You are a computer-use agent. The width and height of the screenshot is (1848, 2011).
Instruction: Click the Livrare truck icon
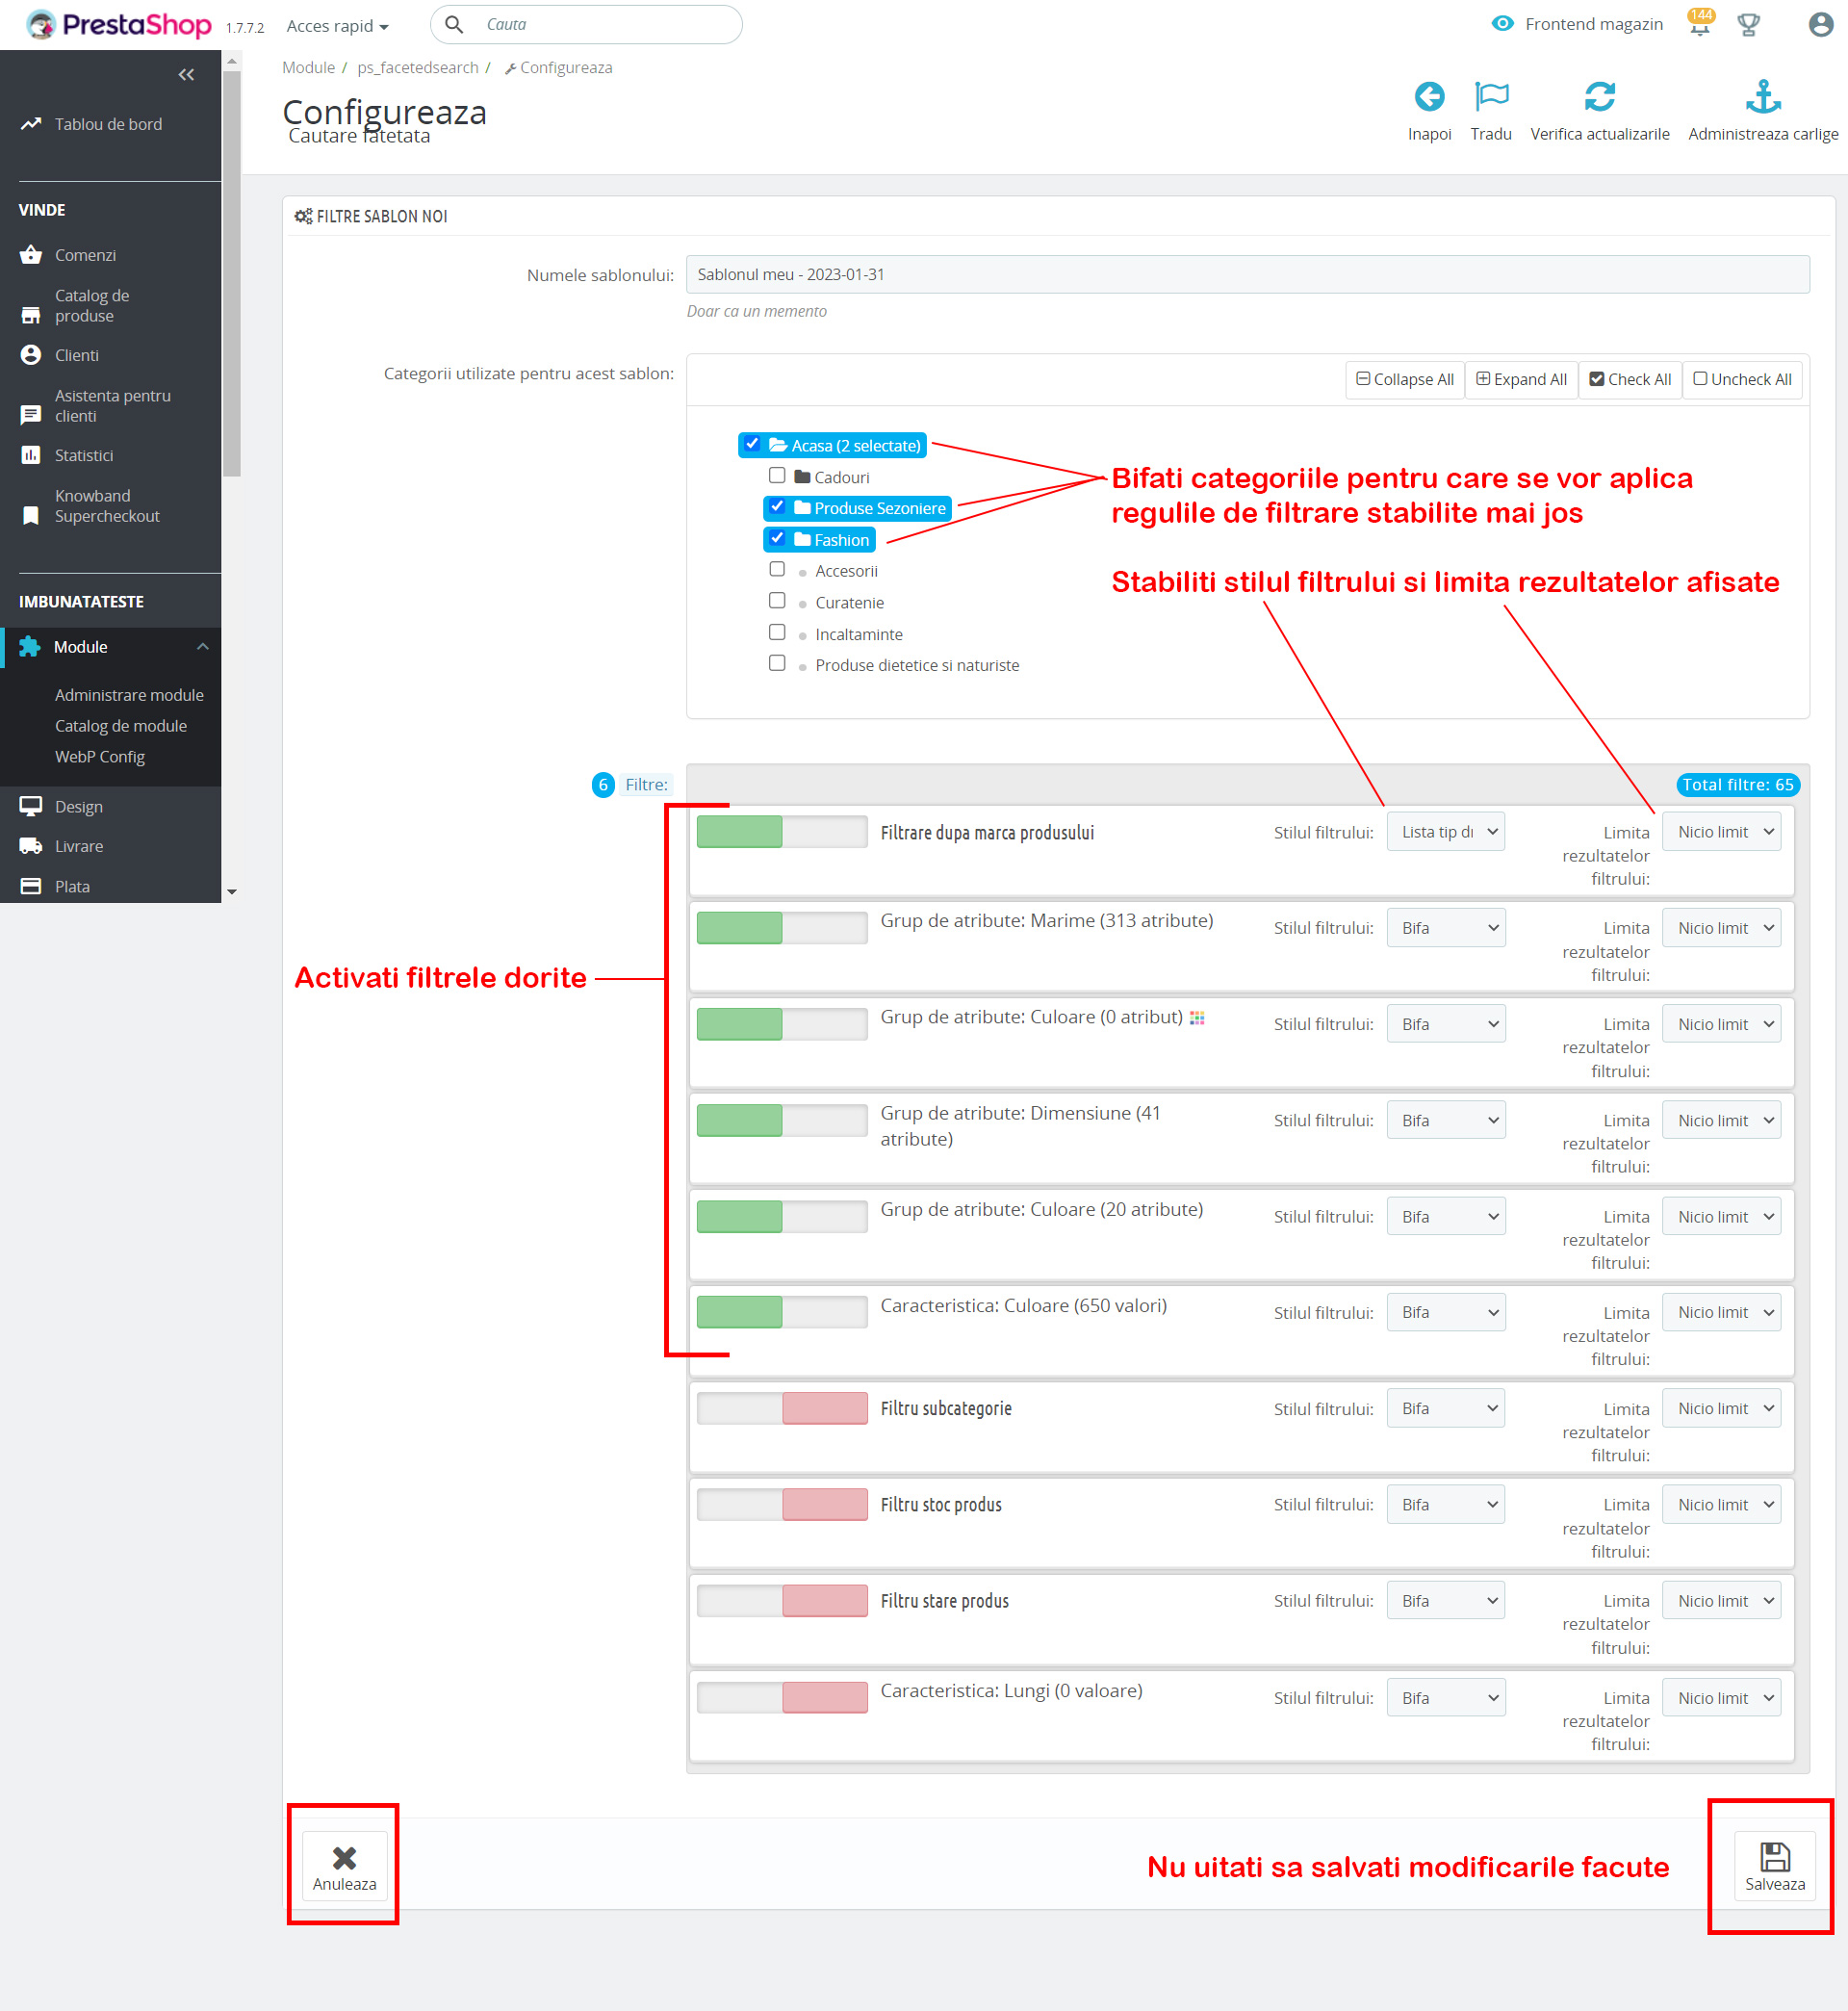click(x=31, y=846)
